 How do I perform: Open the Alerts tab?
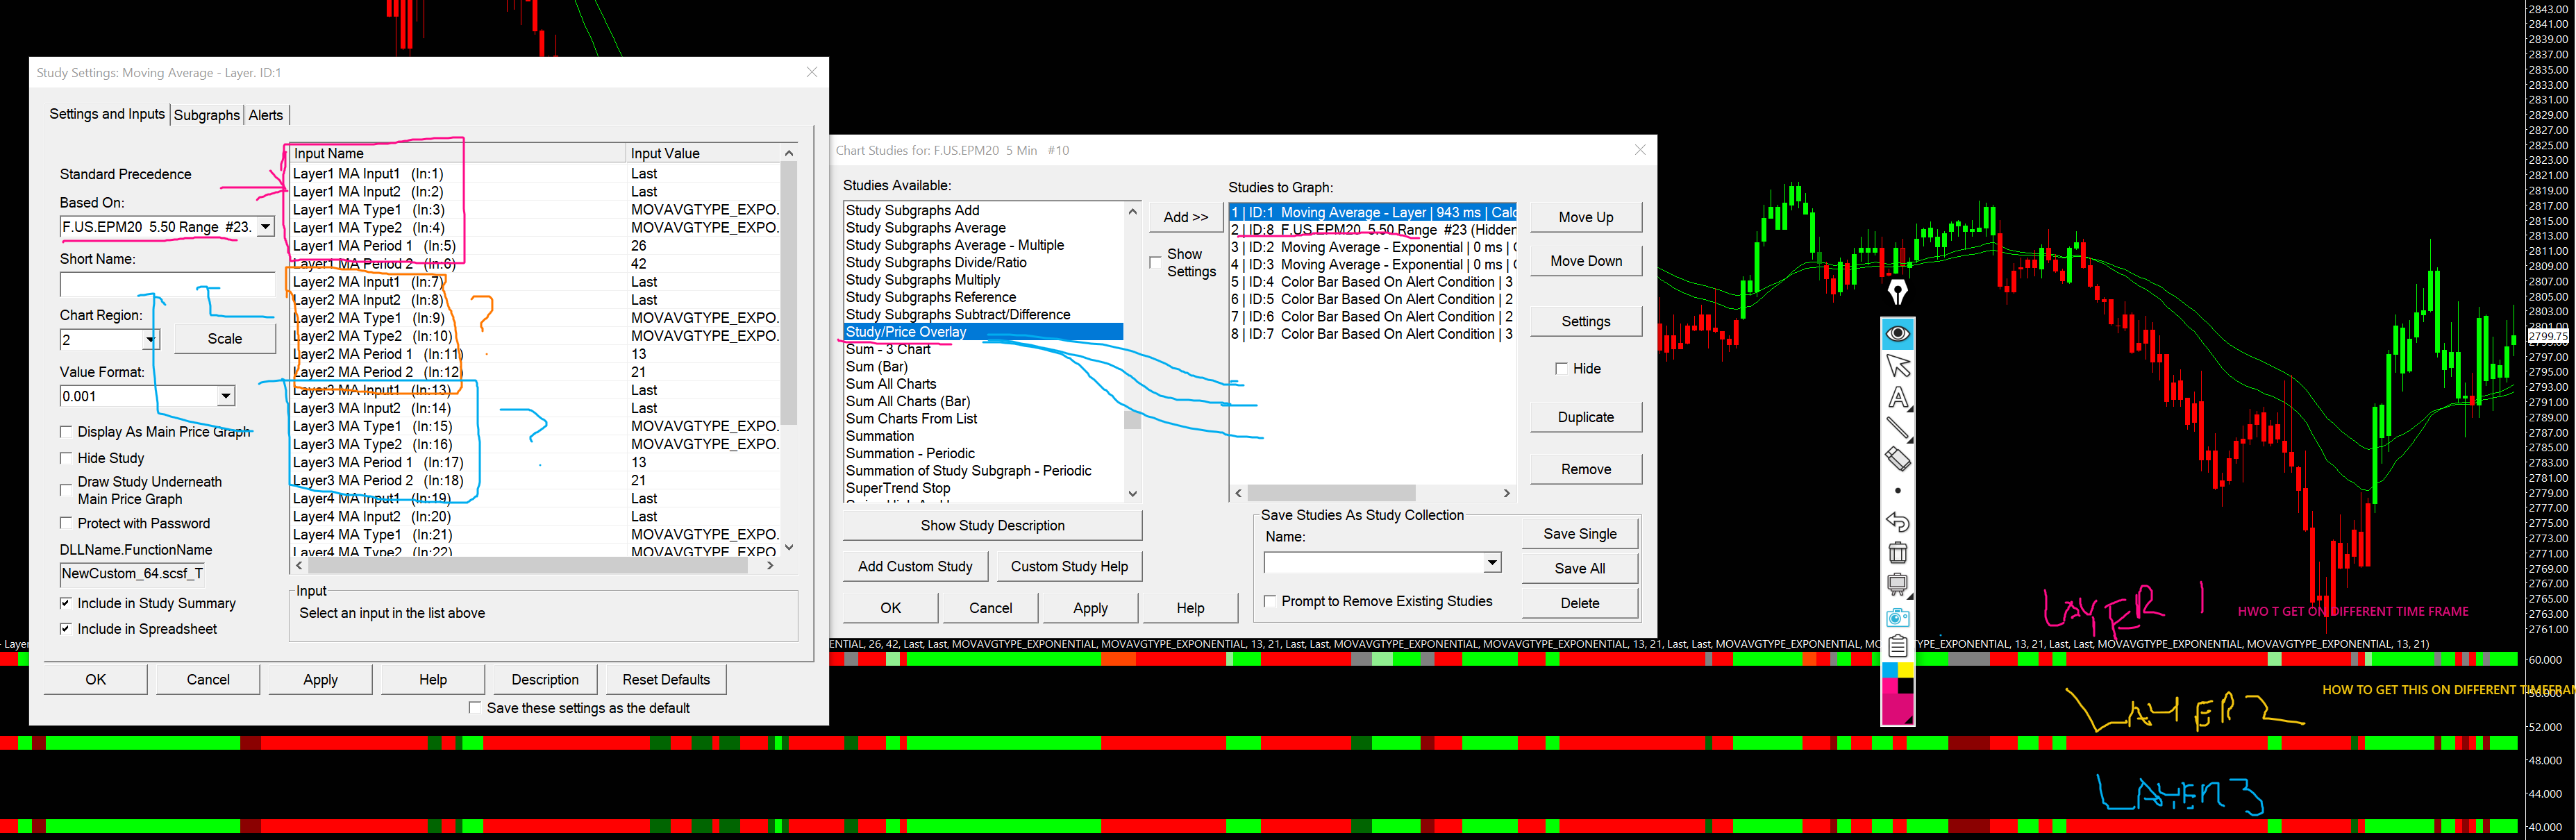tap(266, 115)
